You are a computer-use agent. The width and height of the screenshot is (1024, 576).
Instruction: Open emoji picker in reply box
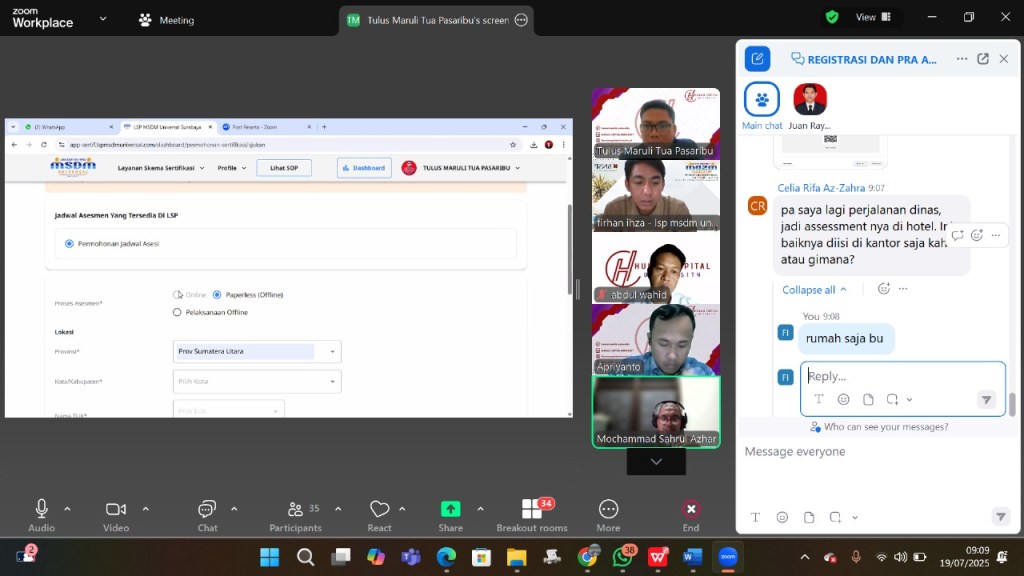pos(843,399)
